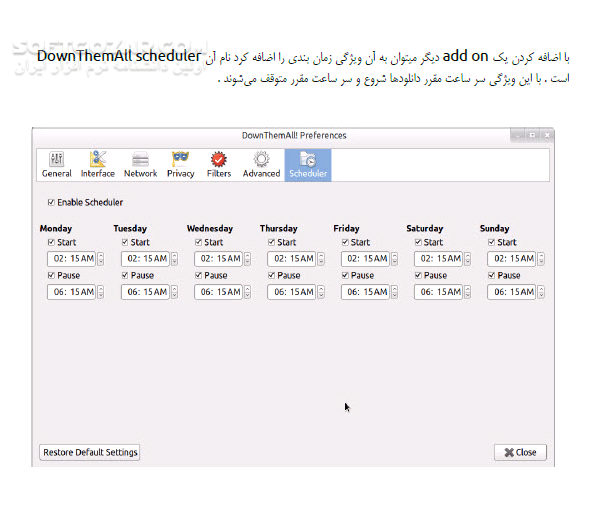Uncheck Monday Start checkbox
600x510 pixels.
[x=51, y=242]
